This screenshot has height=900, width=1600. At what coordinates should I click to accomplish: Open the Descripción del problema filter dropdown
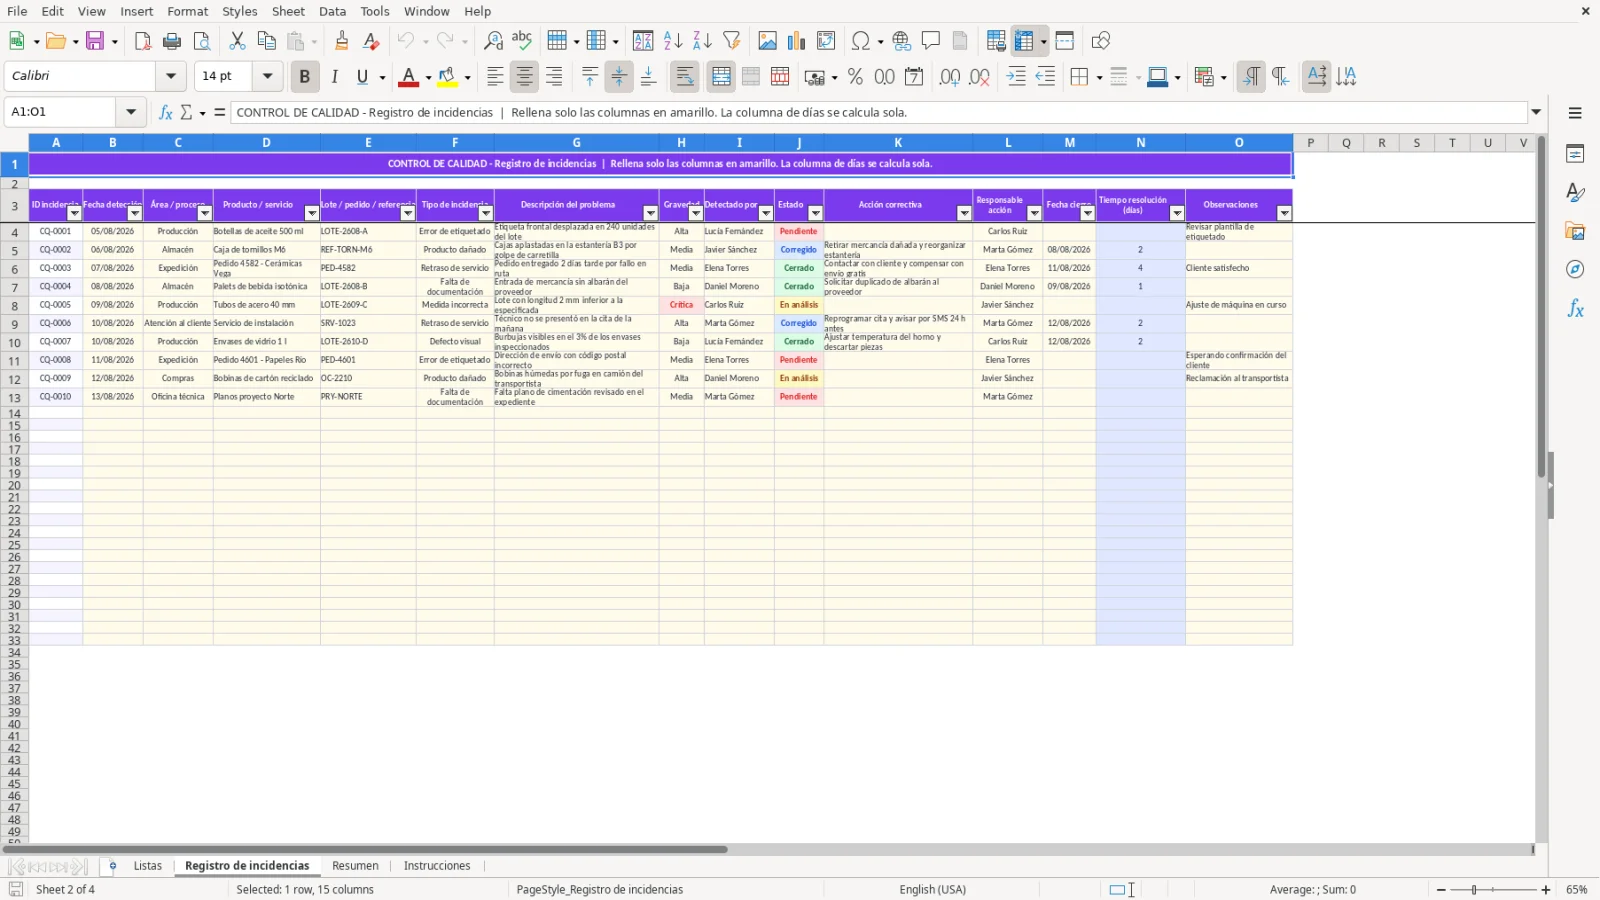[650, 213]
